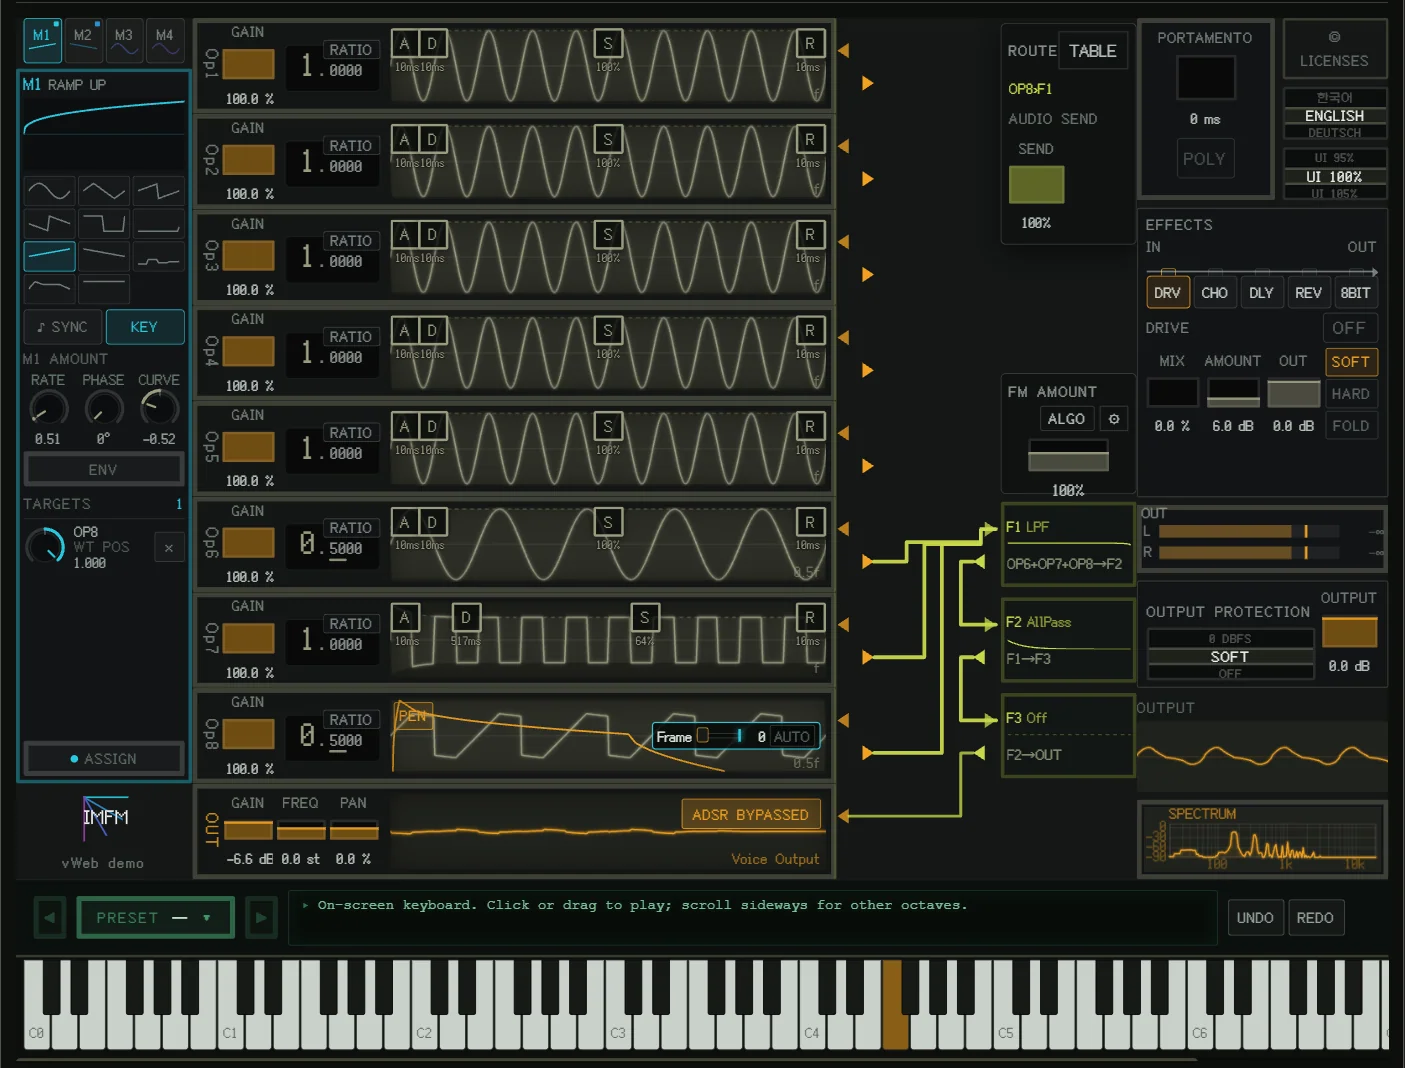Adjust the Op8 Frame slider
The image size is (1405, 1068).
720,736
